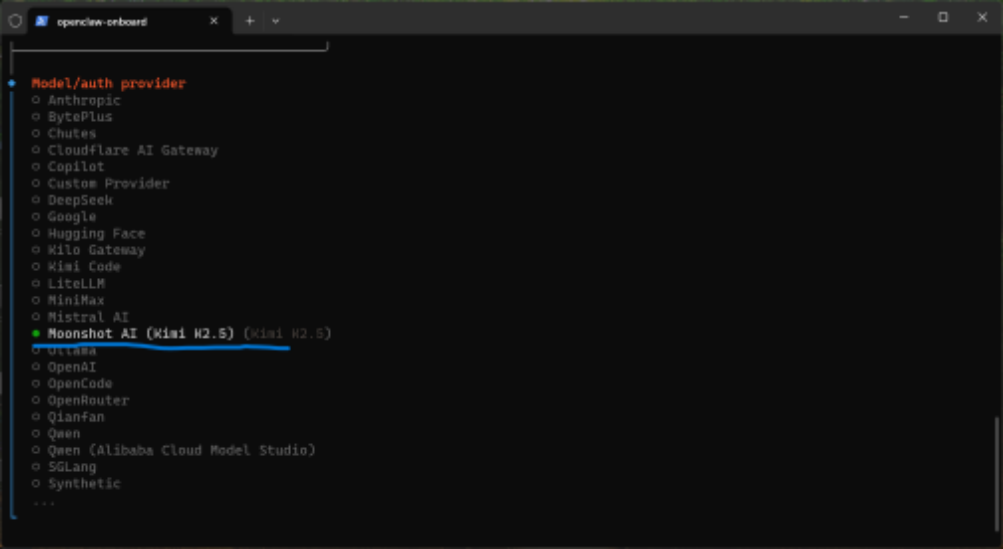Click the shield icon in the title bar
1003x549 pixels.
pos(14,20)
